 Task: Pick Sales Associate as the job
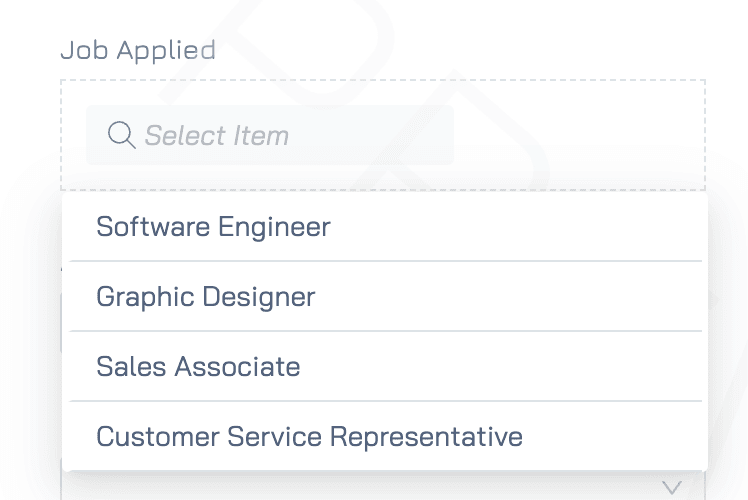[385, 366]
